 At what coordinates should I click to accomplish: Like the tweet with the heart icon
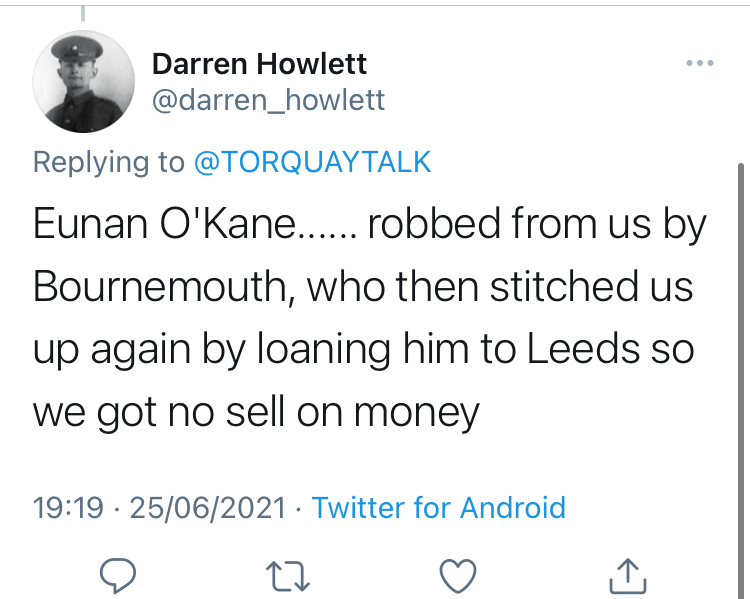pyautogui.click(x=458, y=575)
